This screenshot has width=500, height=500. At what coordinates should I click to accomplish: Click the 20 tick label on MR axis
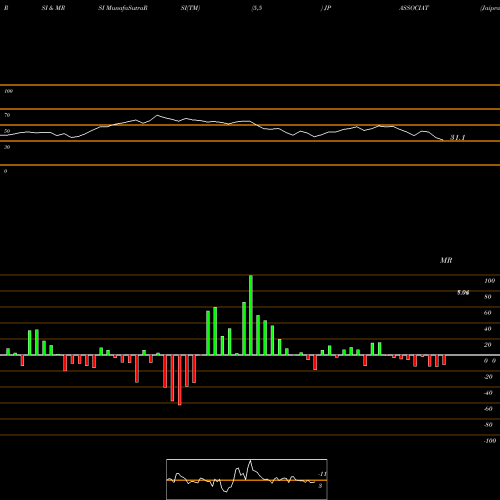pos(488,345)
